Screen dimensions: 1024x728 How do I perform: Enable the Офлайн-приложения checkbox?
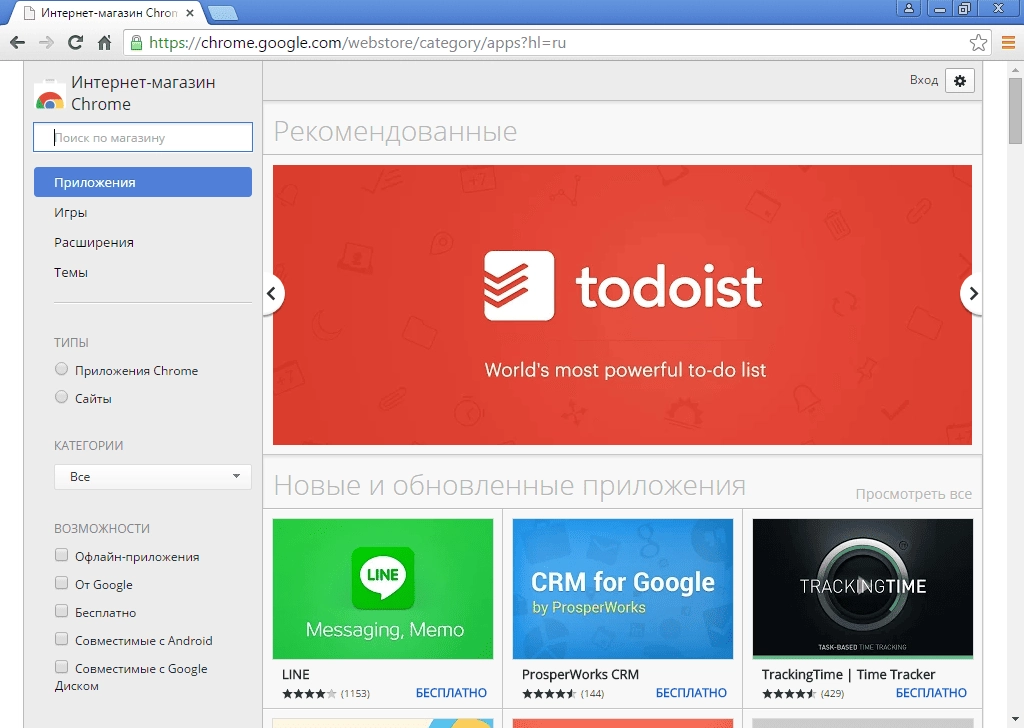pyautogui.click(x=61, y=555)
